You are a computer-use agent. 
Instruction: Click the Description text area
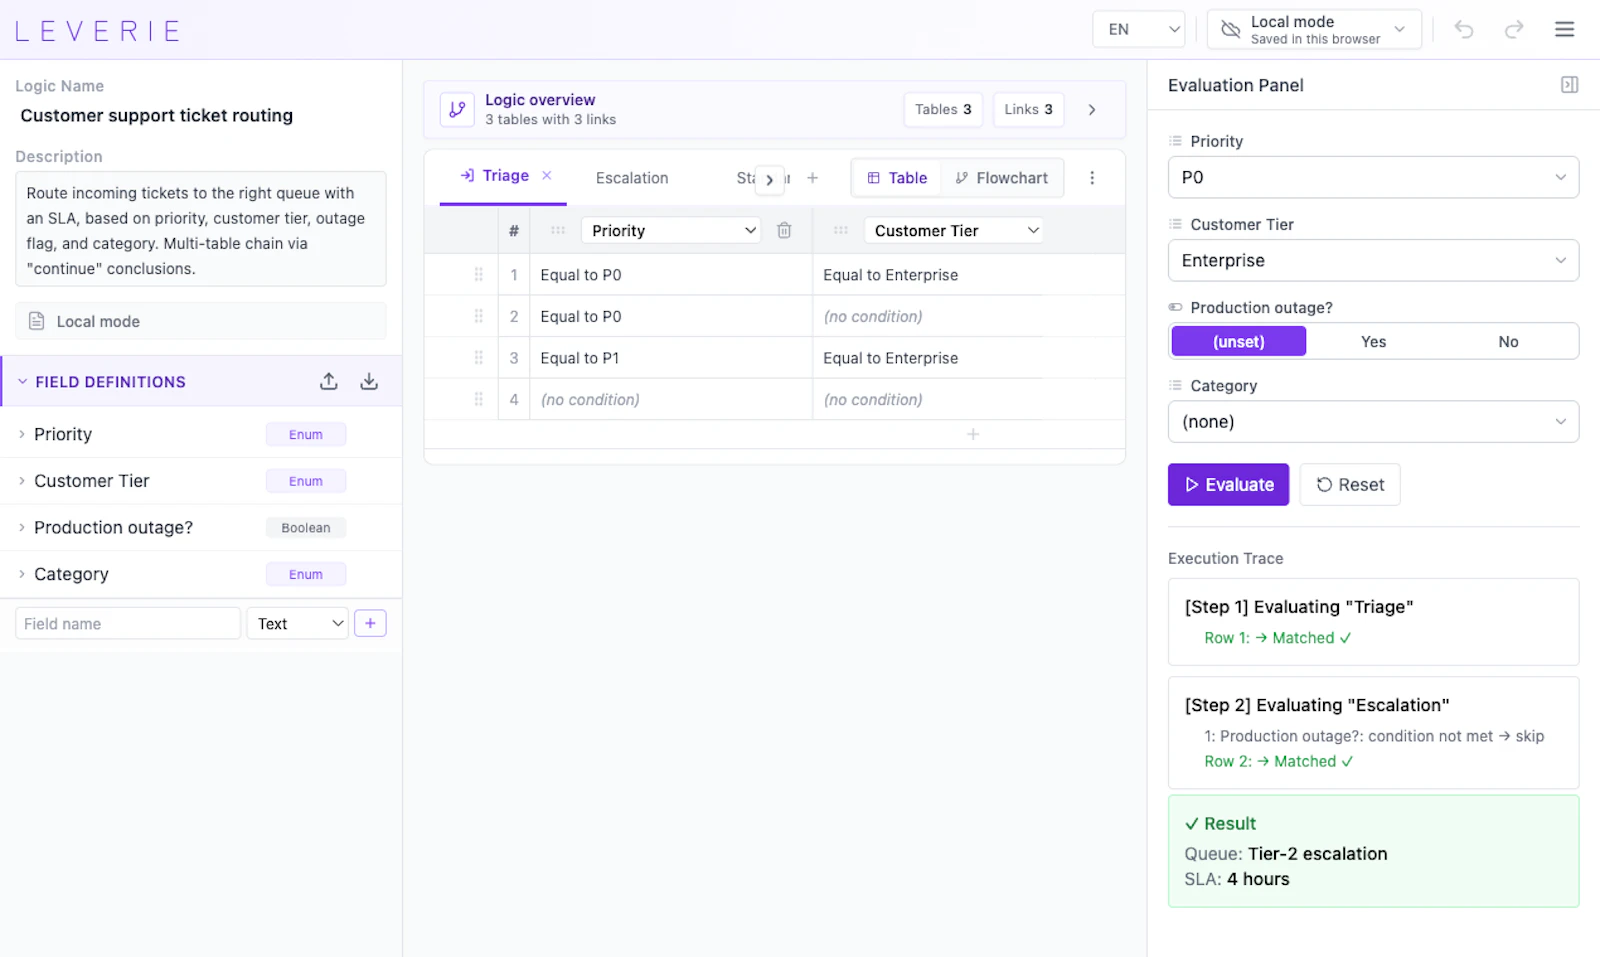tap(200, 229)
